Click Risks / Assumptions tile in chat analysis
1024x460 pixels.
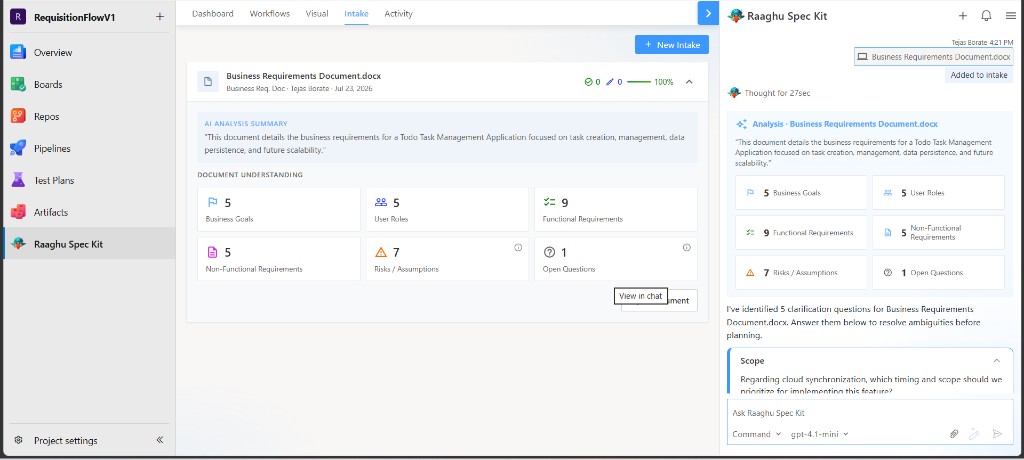pos(801,272)
